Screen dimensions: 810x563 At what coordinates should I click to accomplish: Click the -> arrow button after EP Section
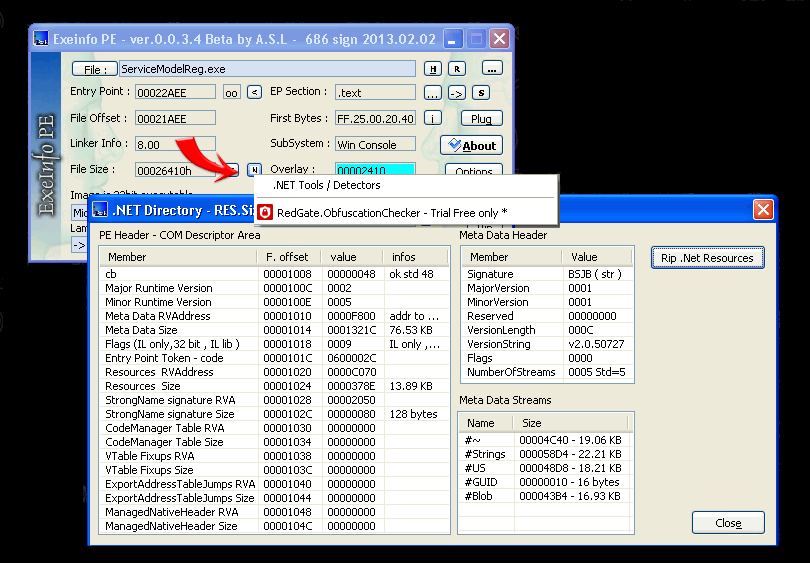point(456,93)
